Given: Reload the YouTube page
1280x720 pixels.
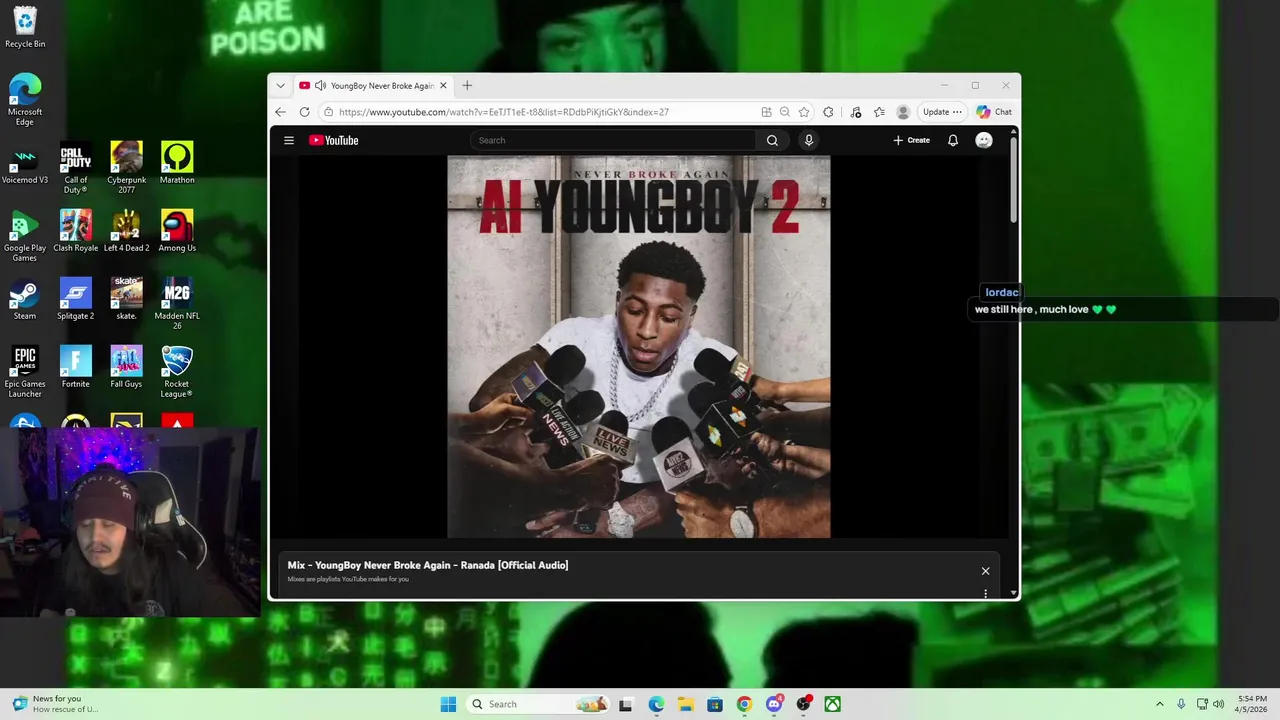Looking at the screenshot, I should [304, 112].
